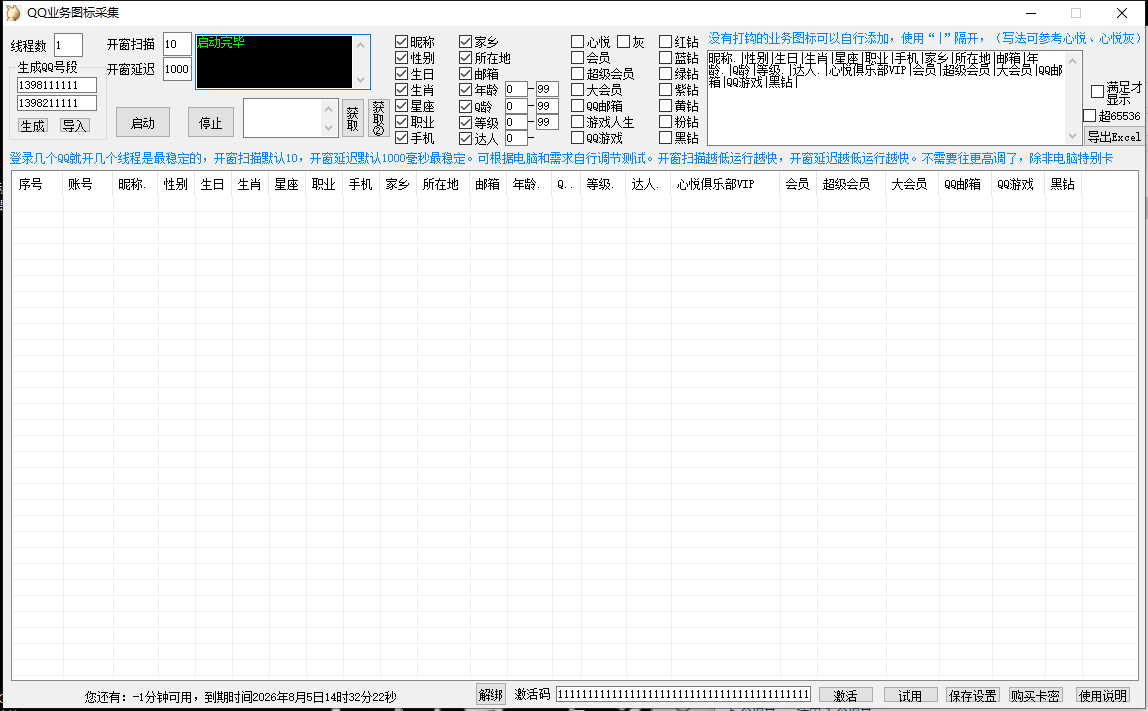Focus the 激活码 activation code field
1148x711 pixels.
tap(683, 694)
